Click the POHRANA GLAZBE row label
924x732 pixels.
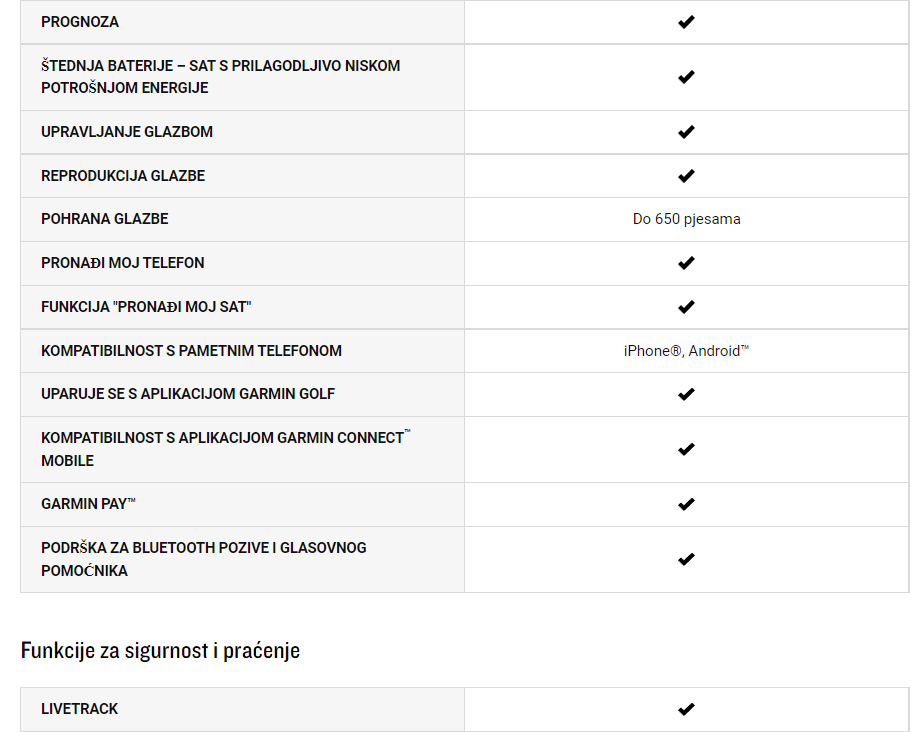pyautogui.click(x=105, y=219)
